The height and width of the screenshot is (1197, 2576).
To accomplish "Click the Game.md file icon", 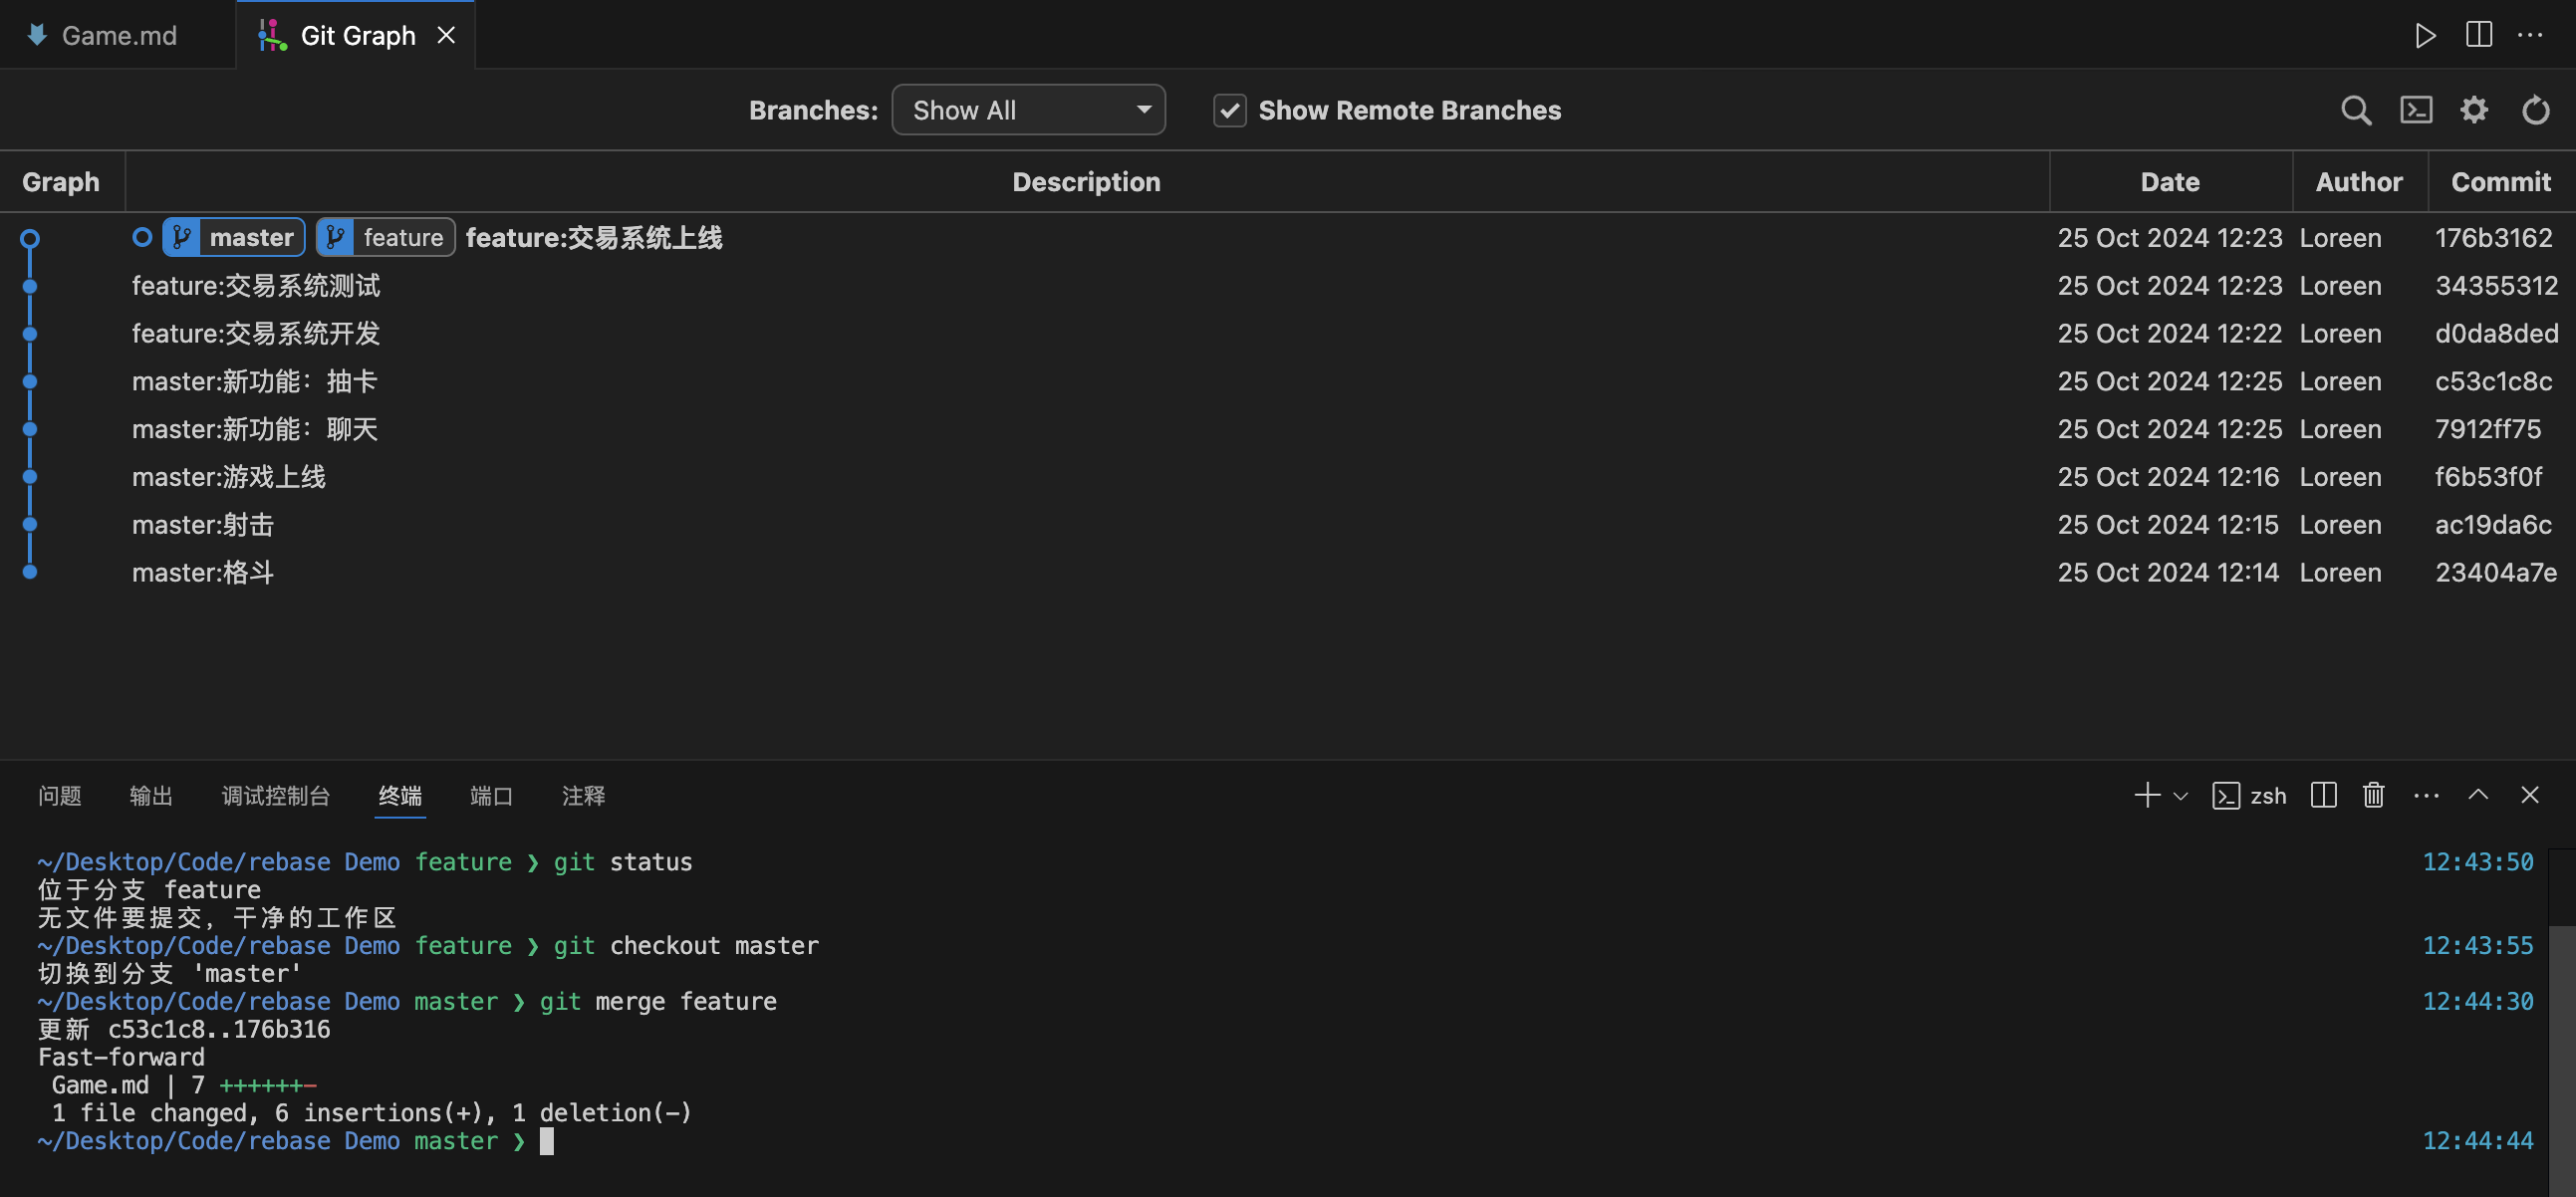I will pos(38,35).
